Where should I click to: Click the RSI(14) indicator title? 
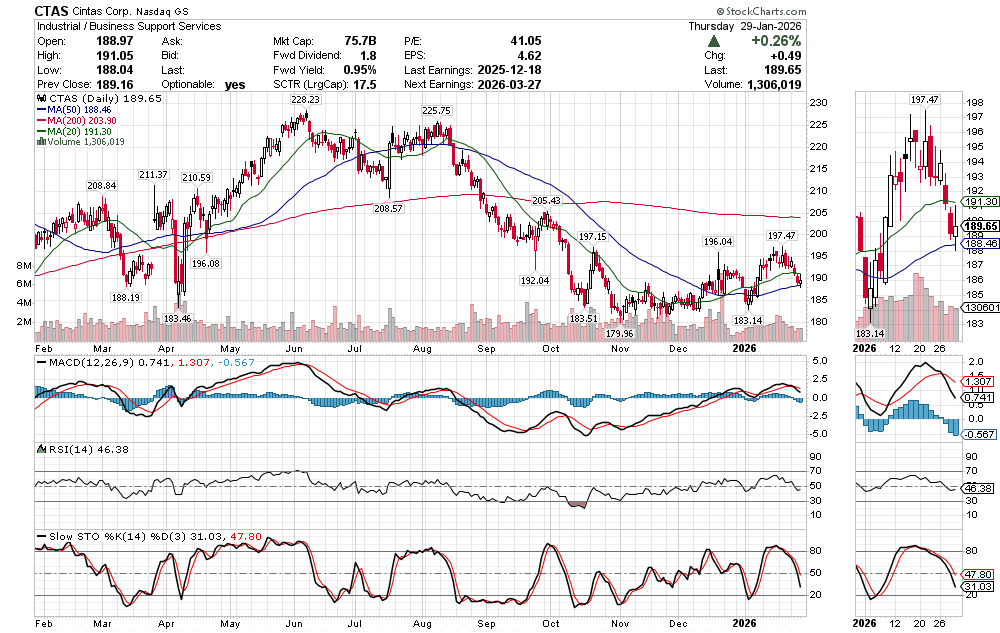70,452
